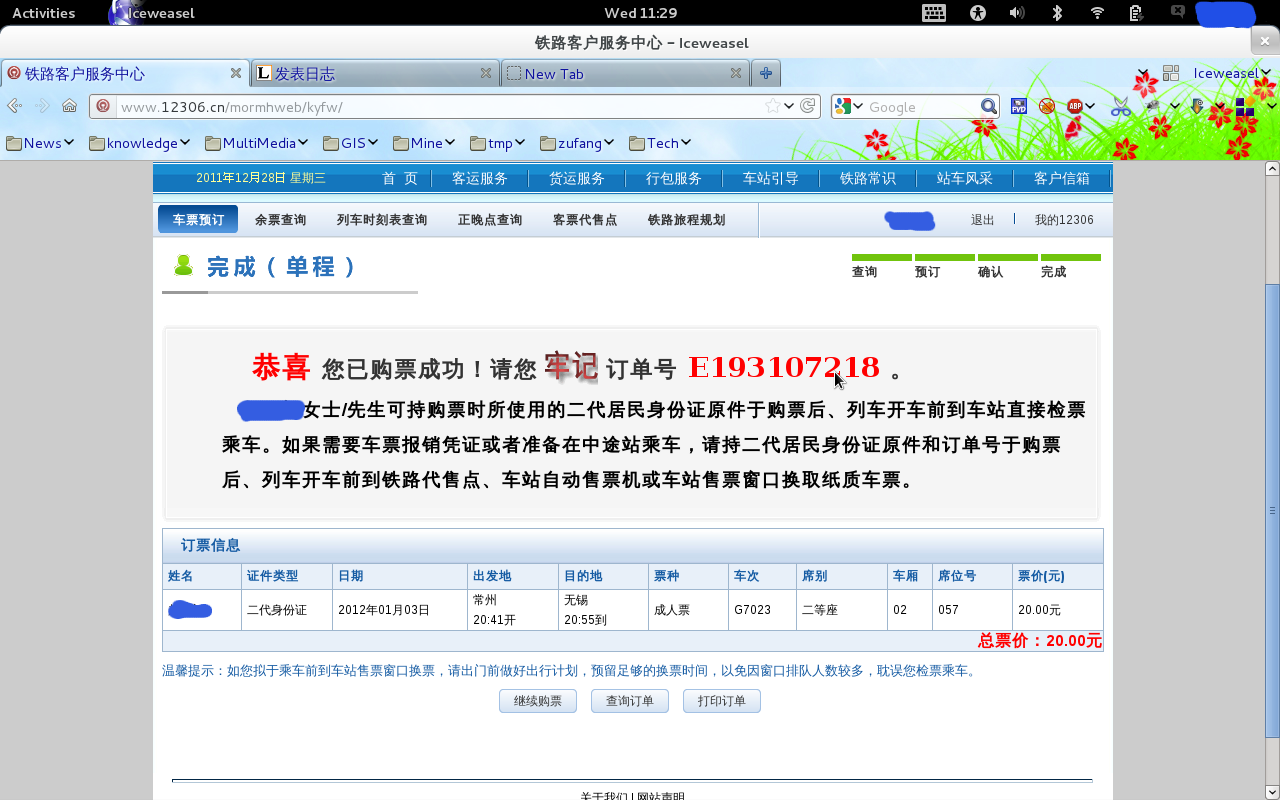This screenshot has height=800, width=1280.
Task: Open on-screen keyboard icon in top bar
Action: 934,13
